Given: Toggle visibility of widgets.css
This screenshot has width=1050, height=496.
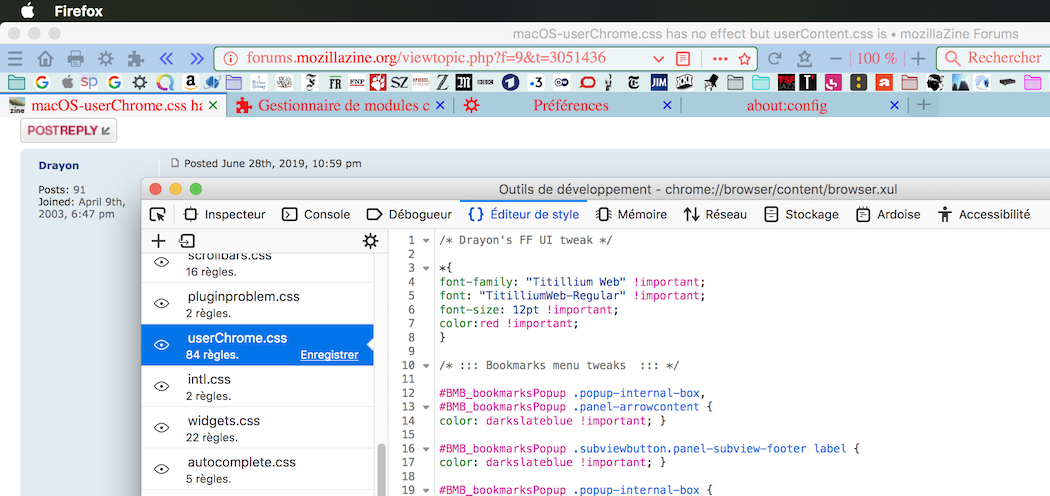Looking at the screenshot, I should pyautogui.click(x=161, y=427).
